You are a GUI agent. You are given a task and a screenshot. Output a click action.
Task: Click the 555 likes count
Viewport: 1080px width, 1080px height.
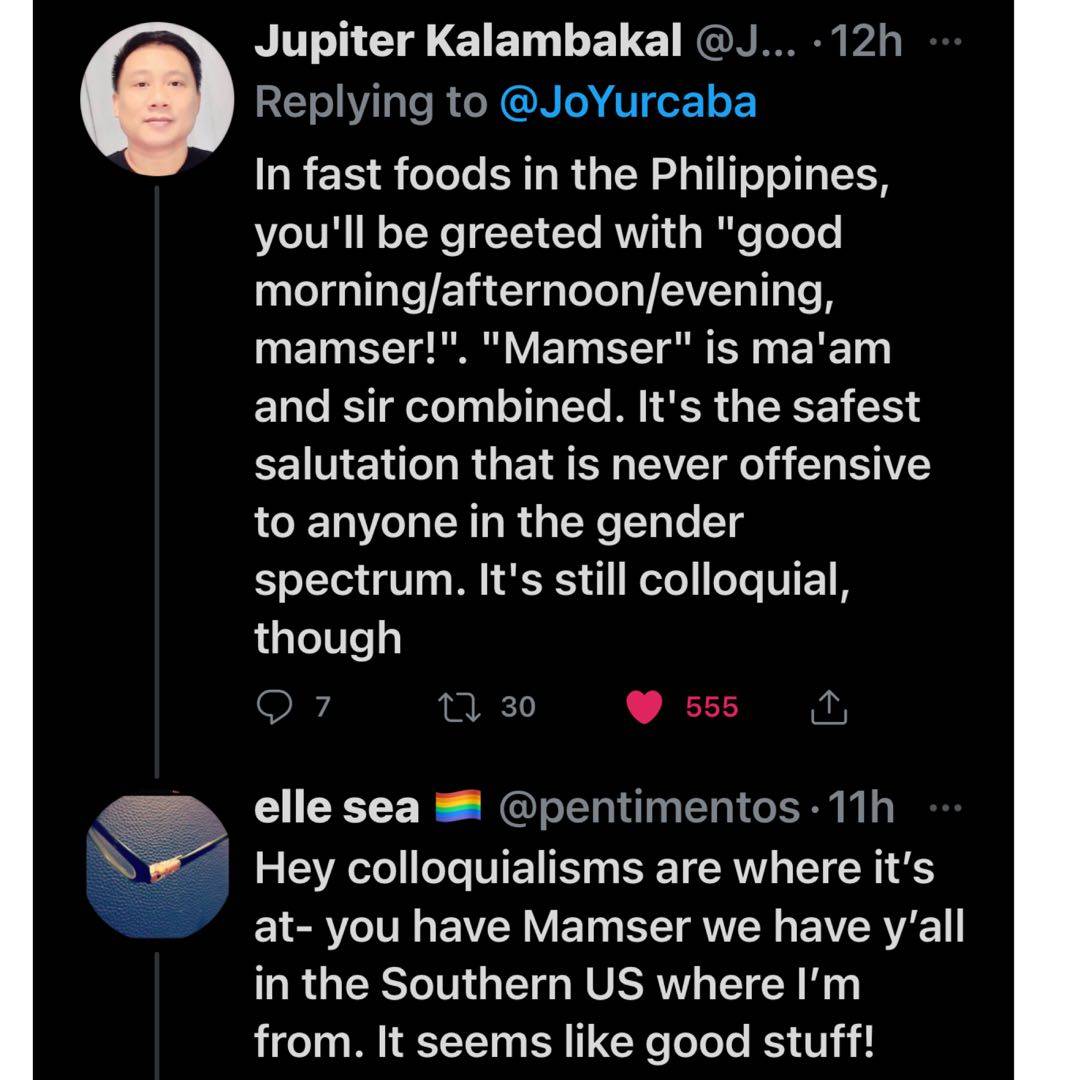(x=712, y=707)
